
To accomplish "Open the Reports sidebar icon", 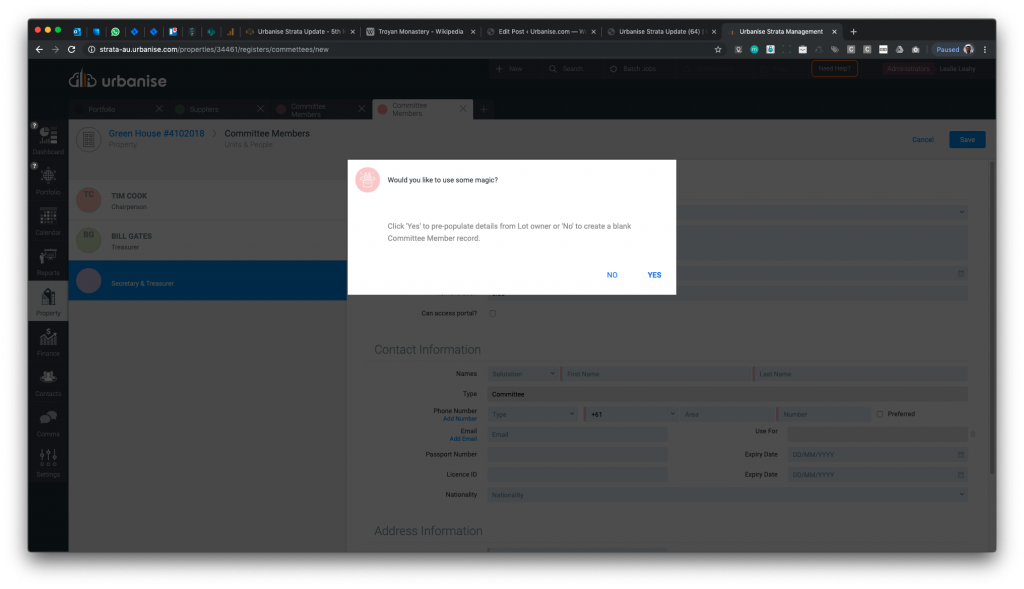I will tap(48, 258).
